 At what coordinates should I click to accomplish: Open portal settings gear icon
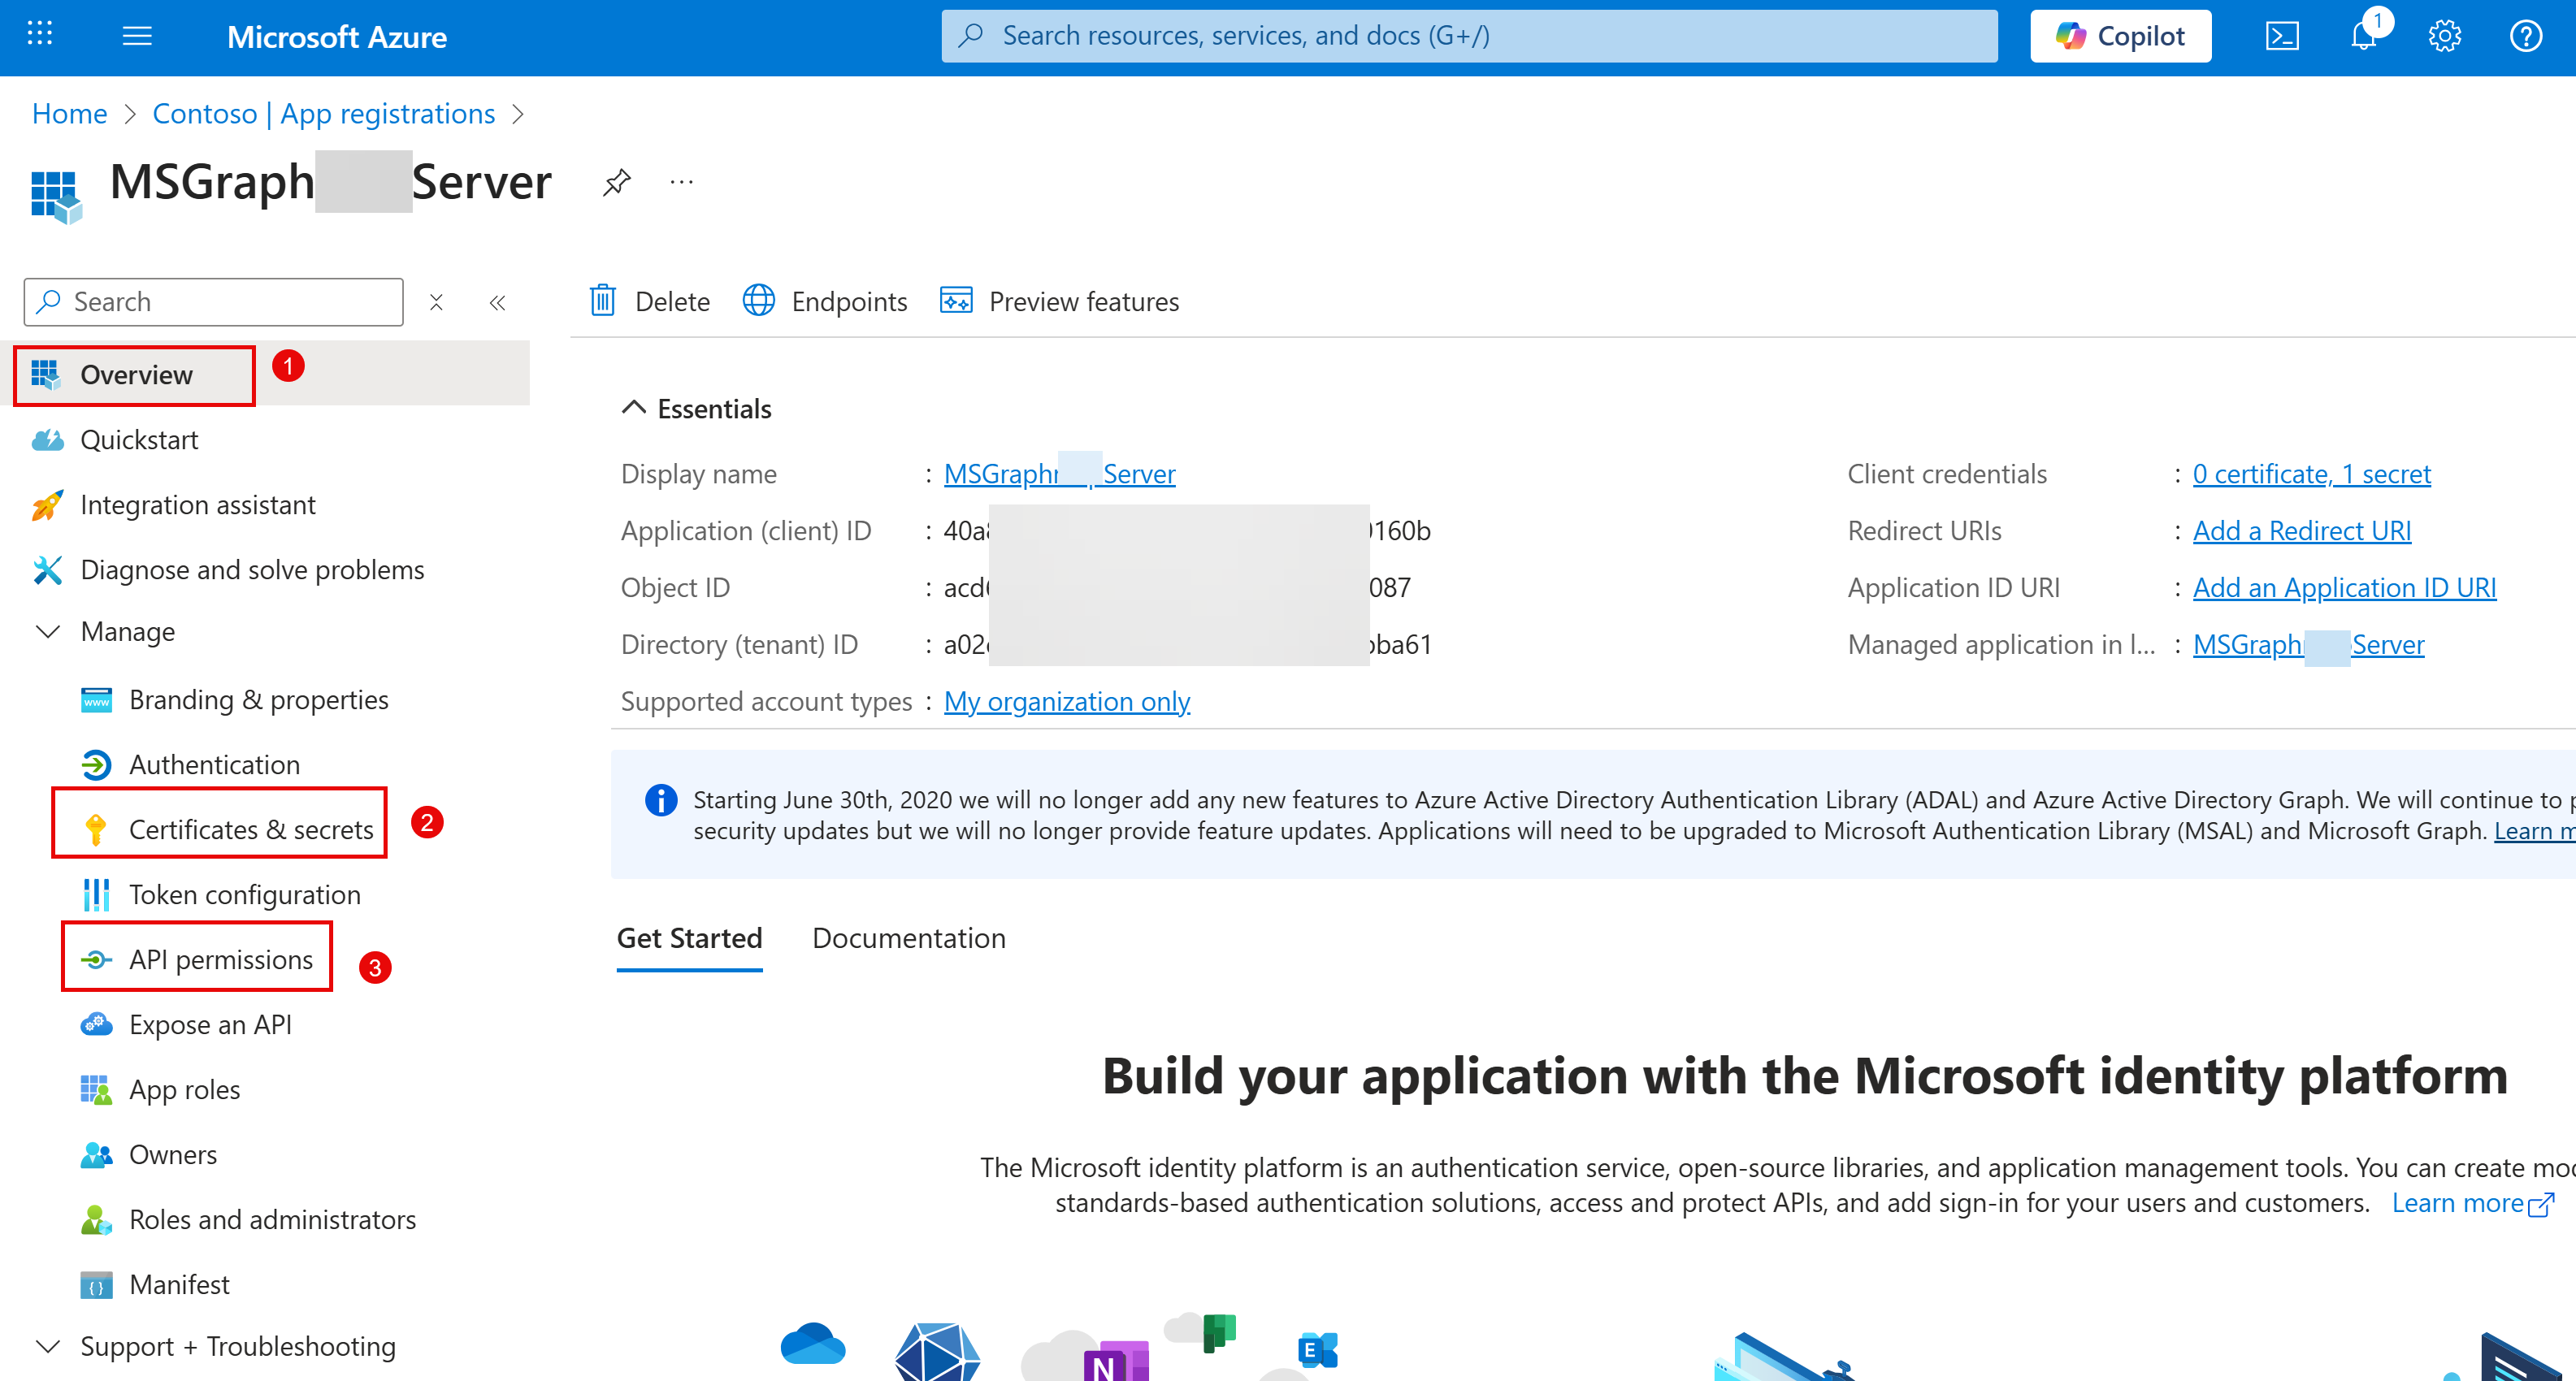2444,35
